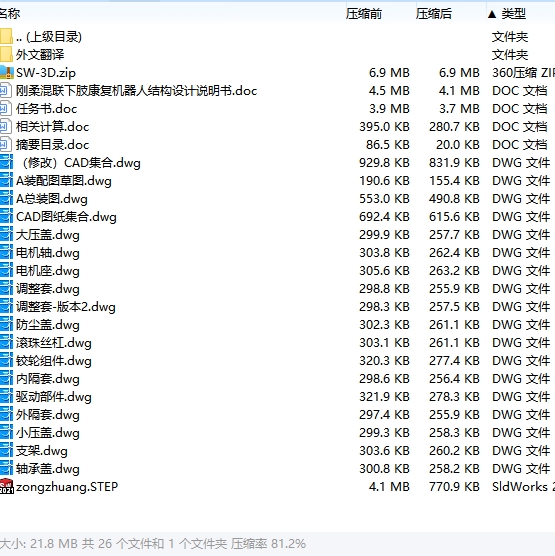Click the 86.5 KB original size value
Image resolution: width=555 pixels, height=556 pixels.
(388, 145)
